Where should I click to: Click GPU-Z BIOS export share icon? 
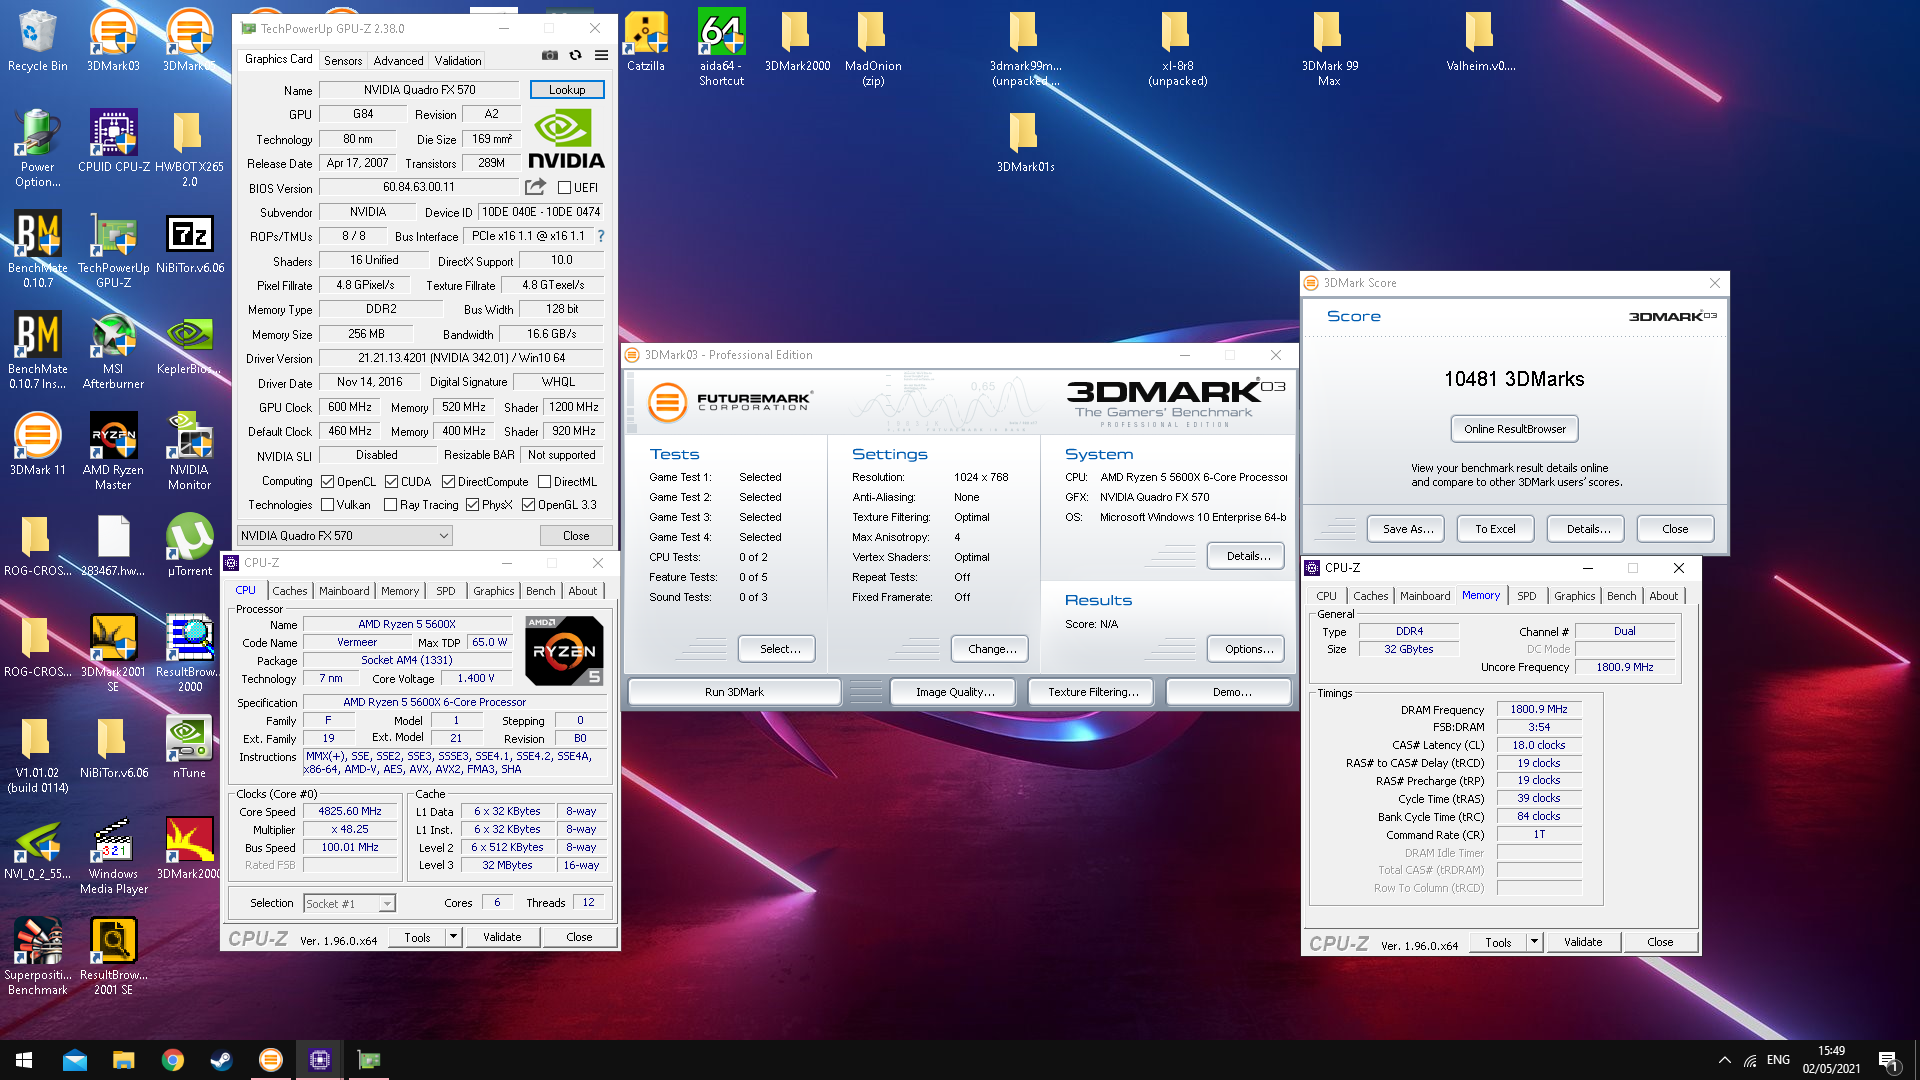(536, 187)
